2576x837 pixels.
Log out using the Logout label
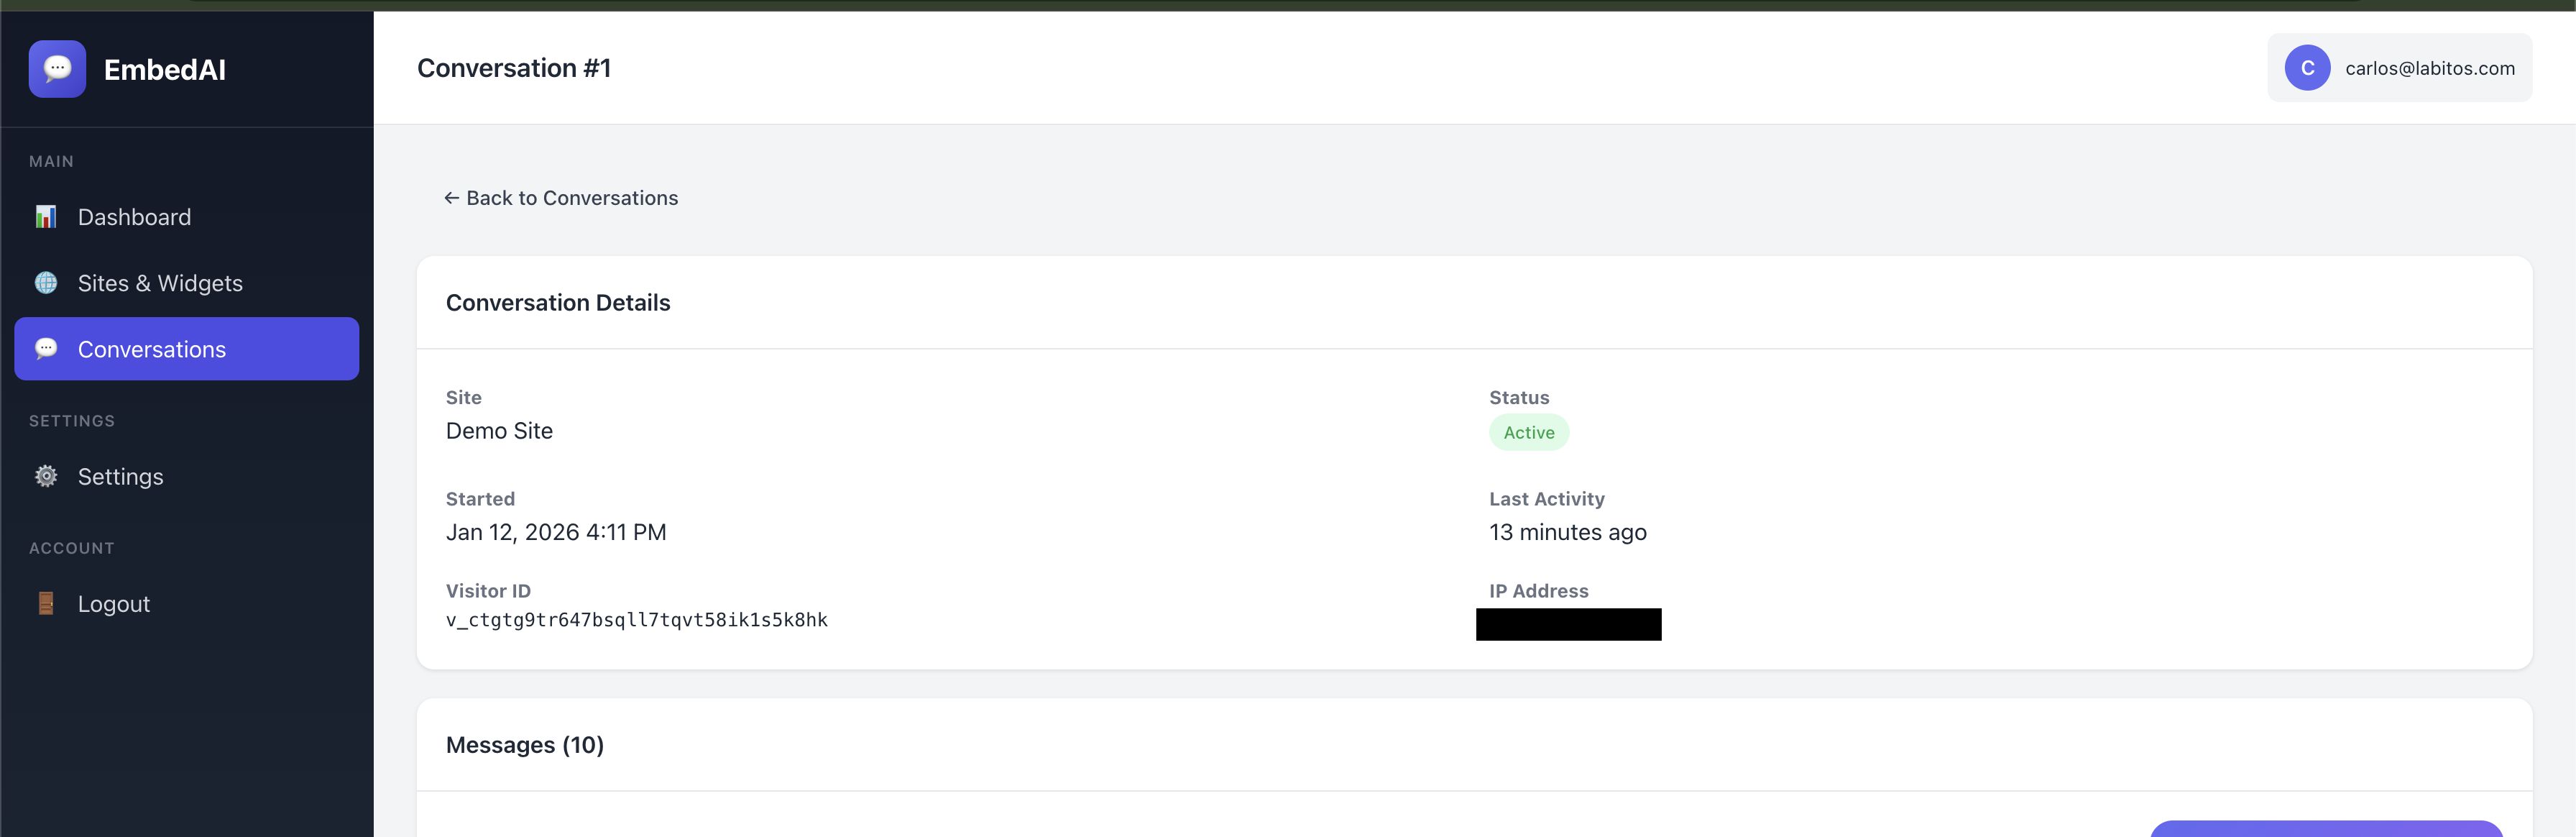click(114, 604)
